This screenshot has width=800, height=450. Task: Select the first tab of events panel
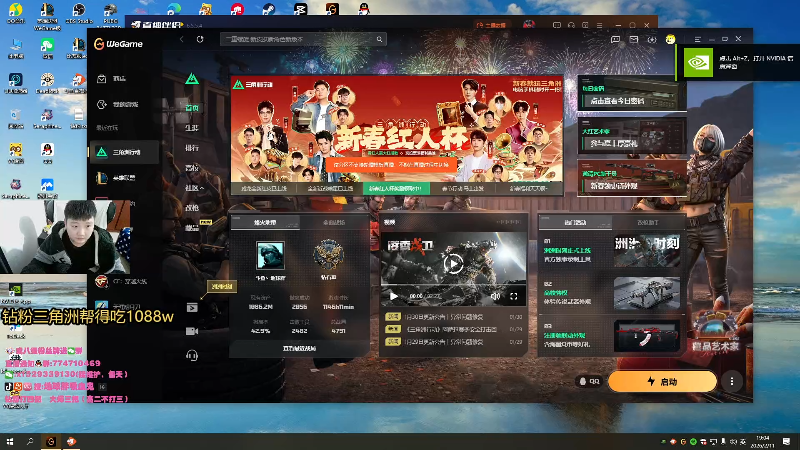point(575,222)
